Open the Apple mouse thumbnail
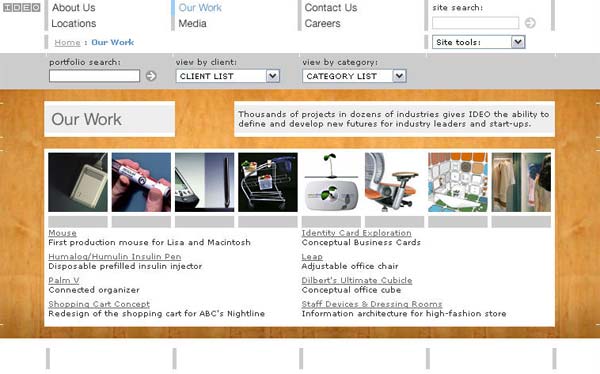Screen dimensions: 600x374 pyautogui.click(x=78, y=182)
